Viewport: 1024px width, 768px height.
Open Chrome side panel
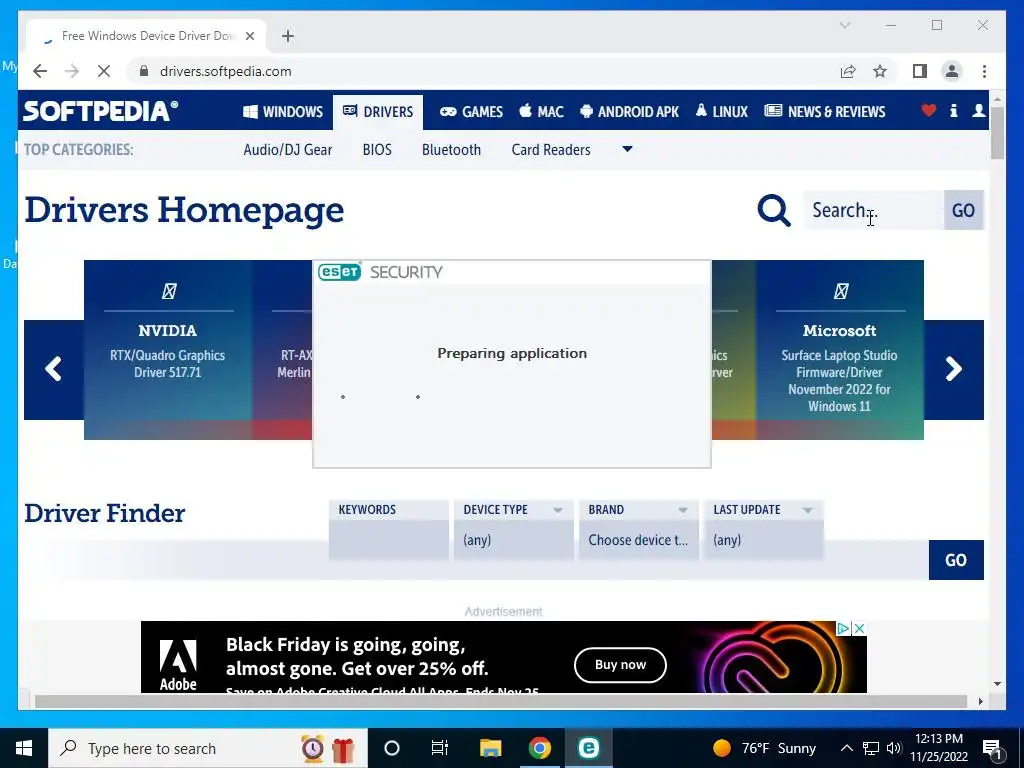pyautogui.click(x=920, y=71)
